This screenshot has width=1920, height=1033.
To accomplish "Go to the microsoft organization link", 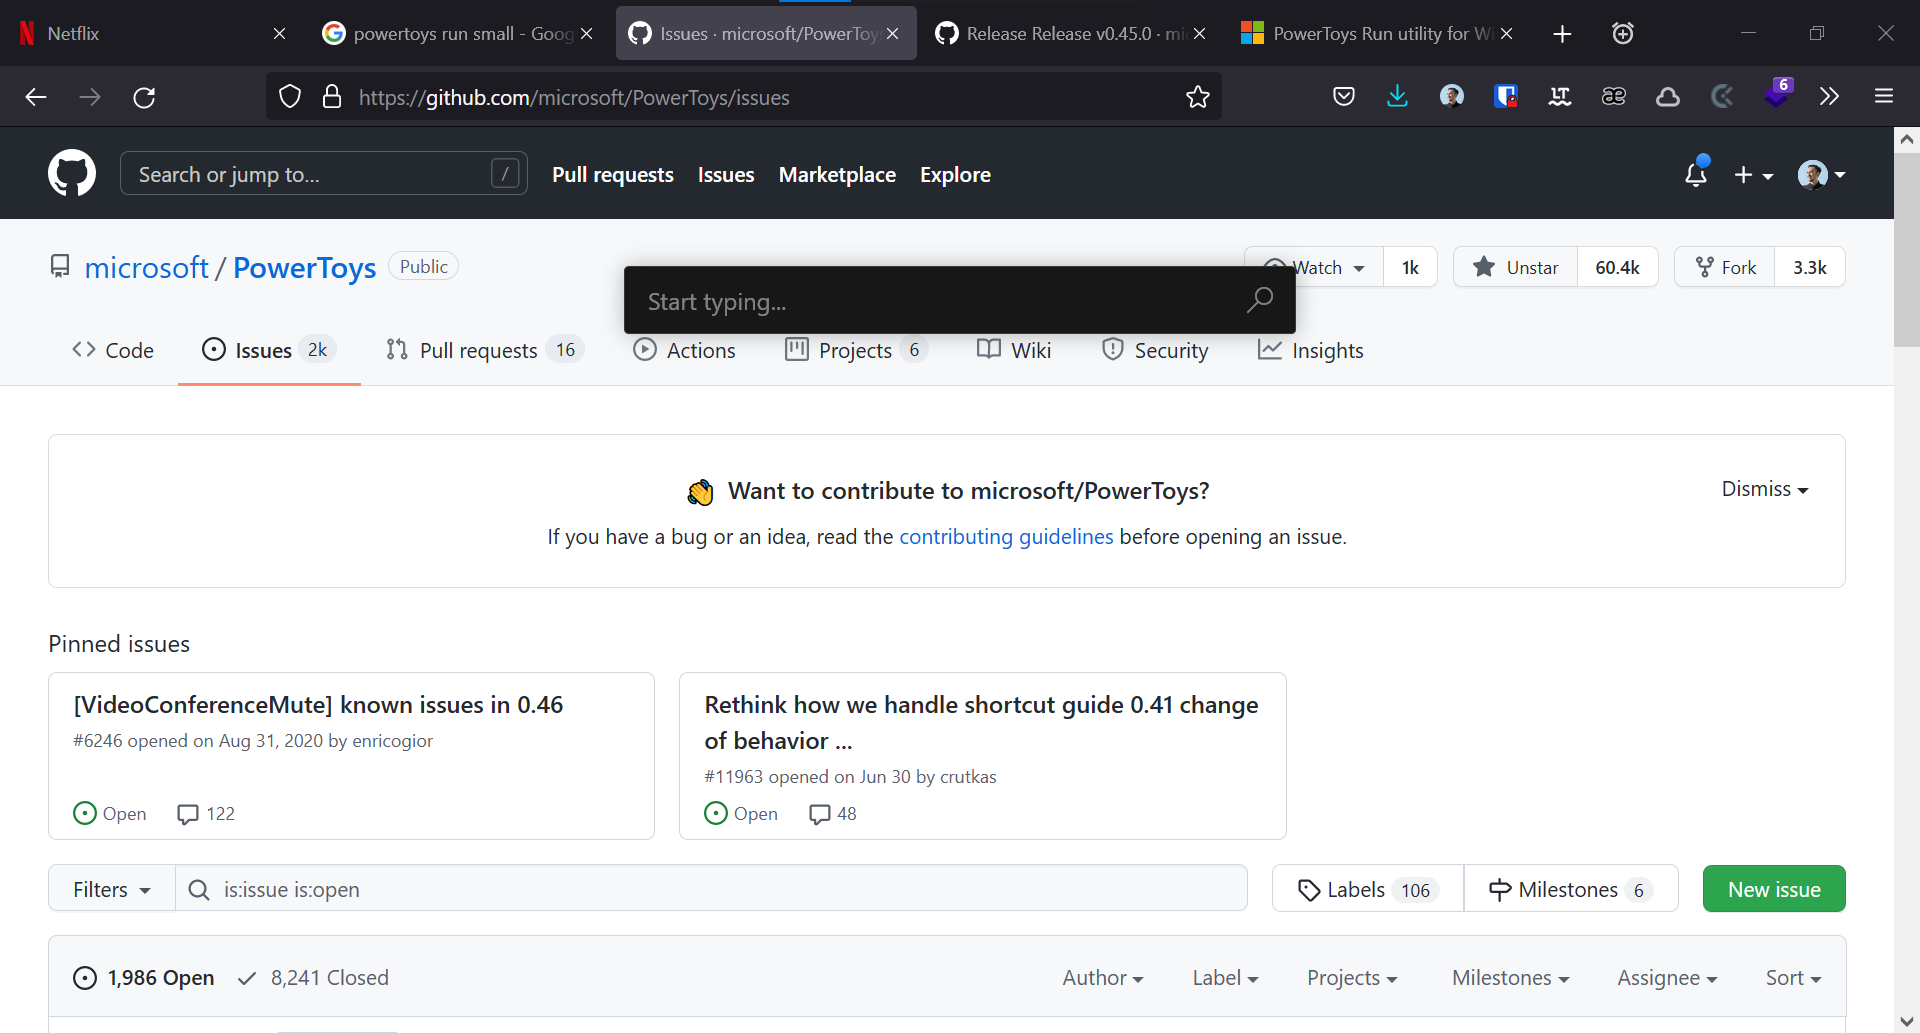I will pos(146,267).
